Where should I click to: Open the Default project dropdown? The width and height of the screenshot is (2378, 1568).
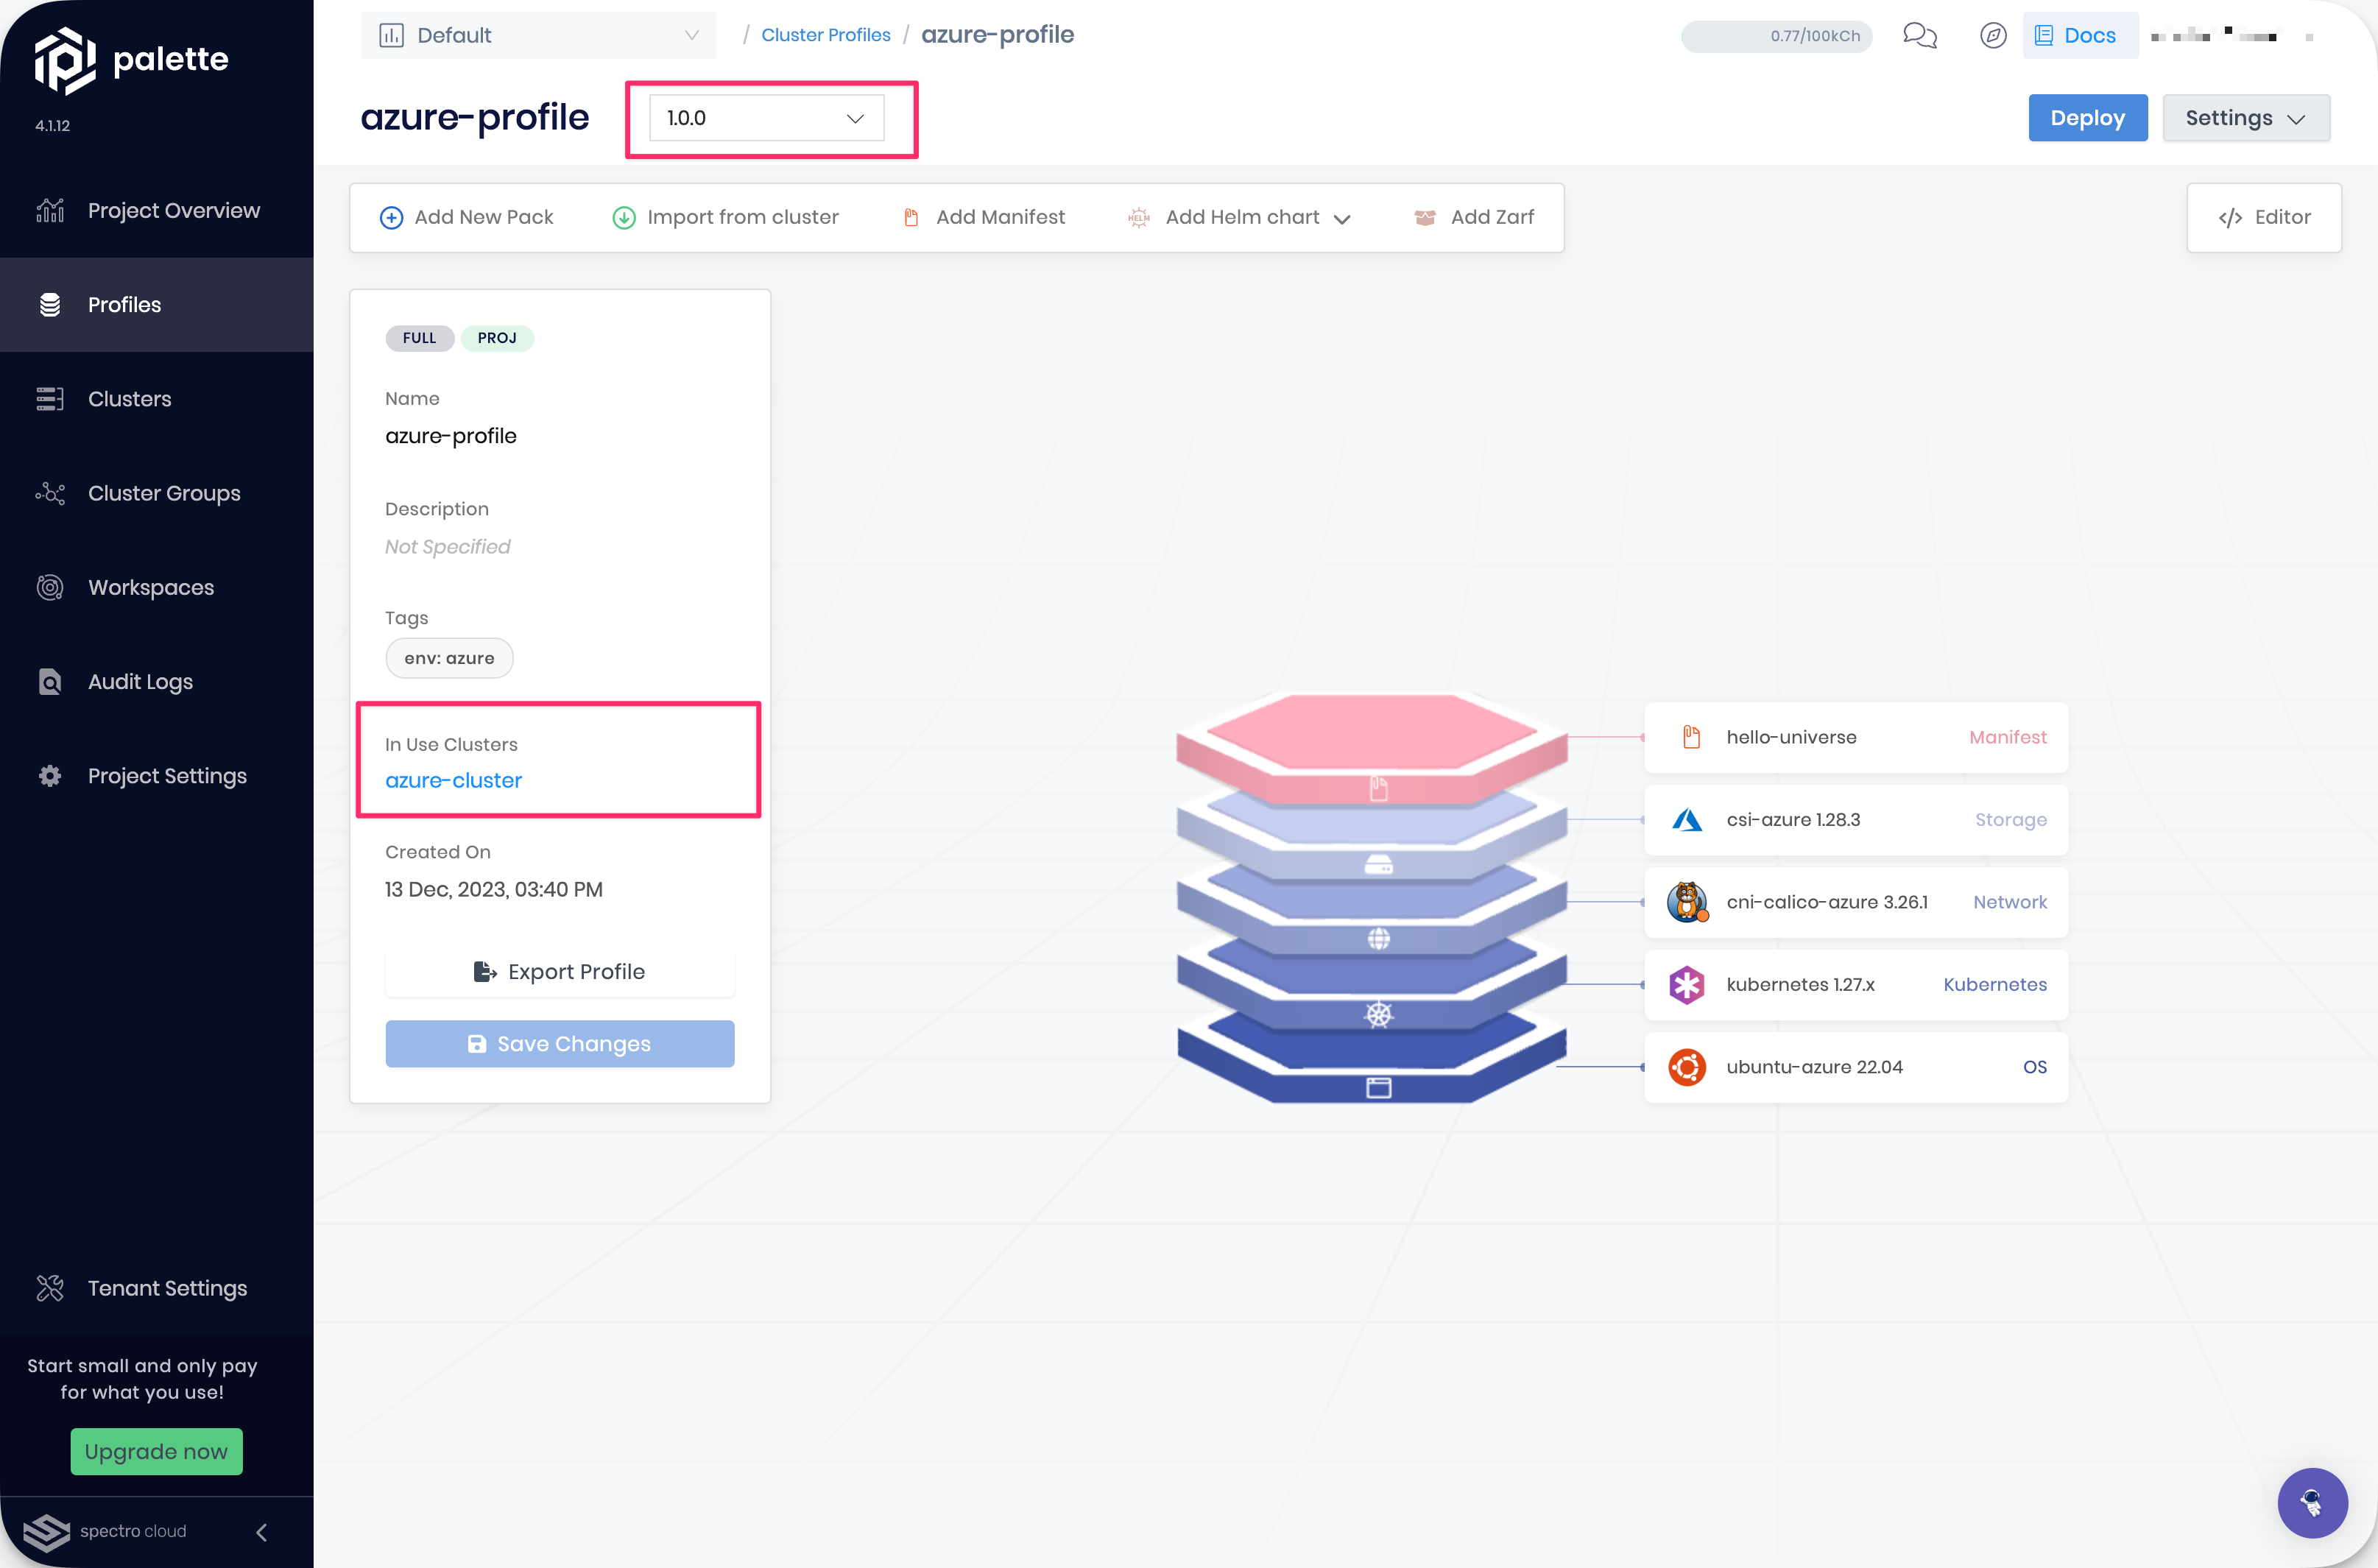[x=538, y=36]
